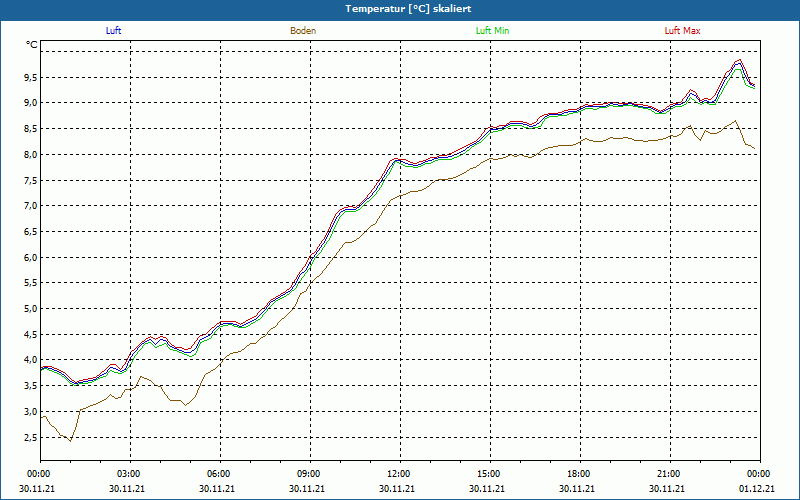The height and width of the screenshot is (500, 800).
Task: Click the Luft Max peak near 23:20
Action: pos(740,60)
